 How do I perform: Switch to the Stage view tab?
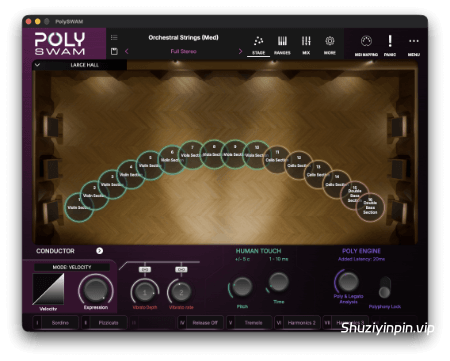pos(258,45)
